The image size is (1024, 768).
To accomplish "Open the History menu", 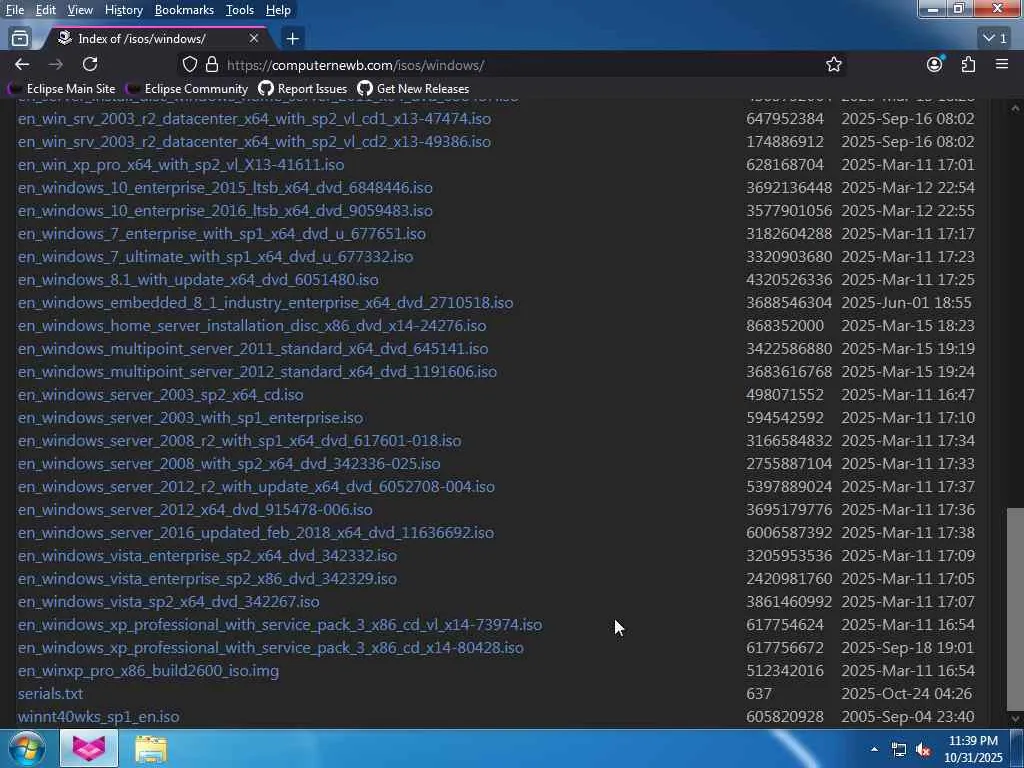I will [123, 10].
